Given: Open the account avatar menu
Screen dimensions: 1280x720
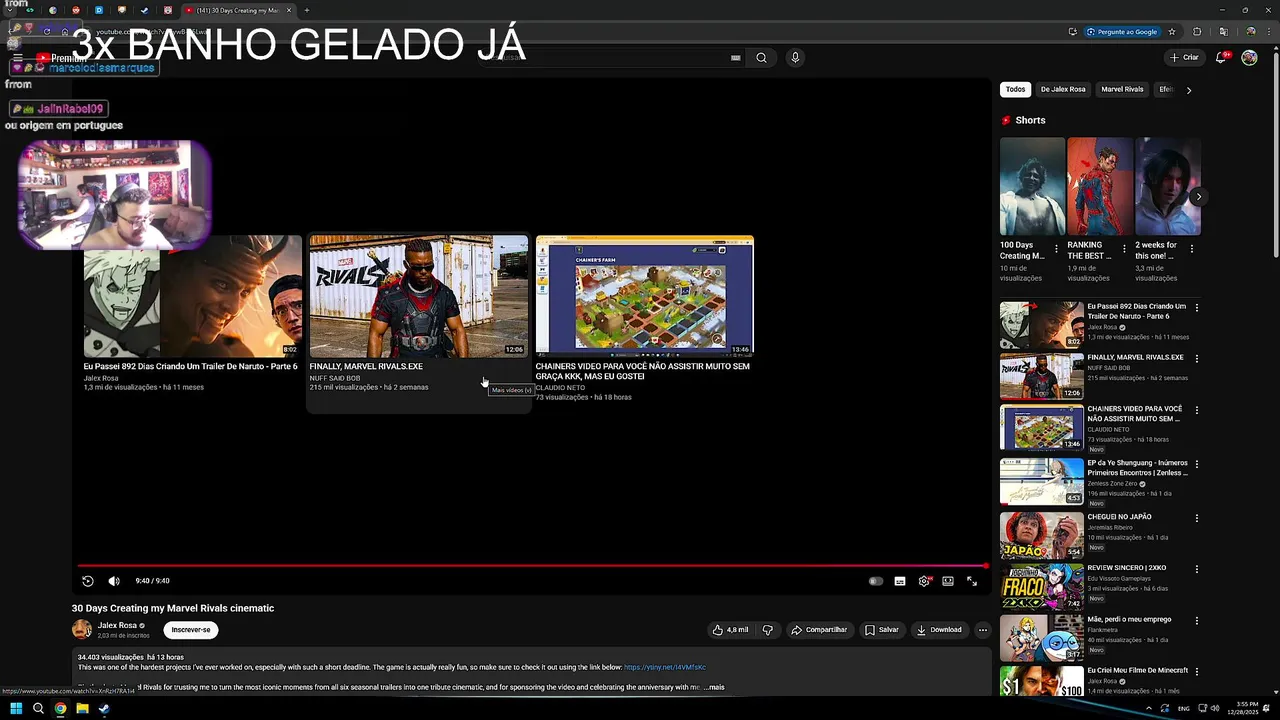Looking at the screenshot, I should (x=1249, y=57).
